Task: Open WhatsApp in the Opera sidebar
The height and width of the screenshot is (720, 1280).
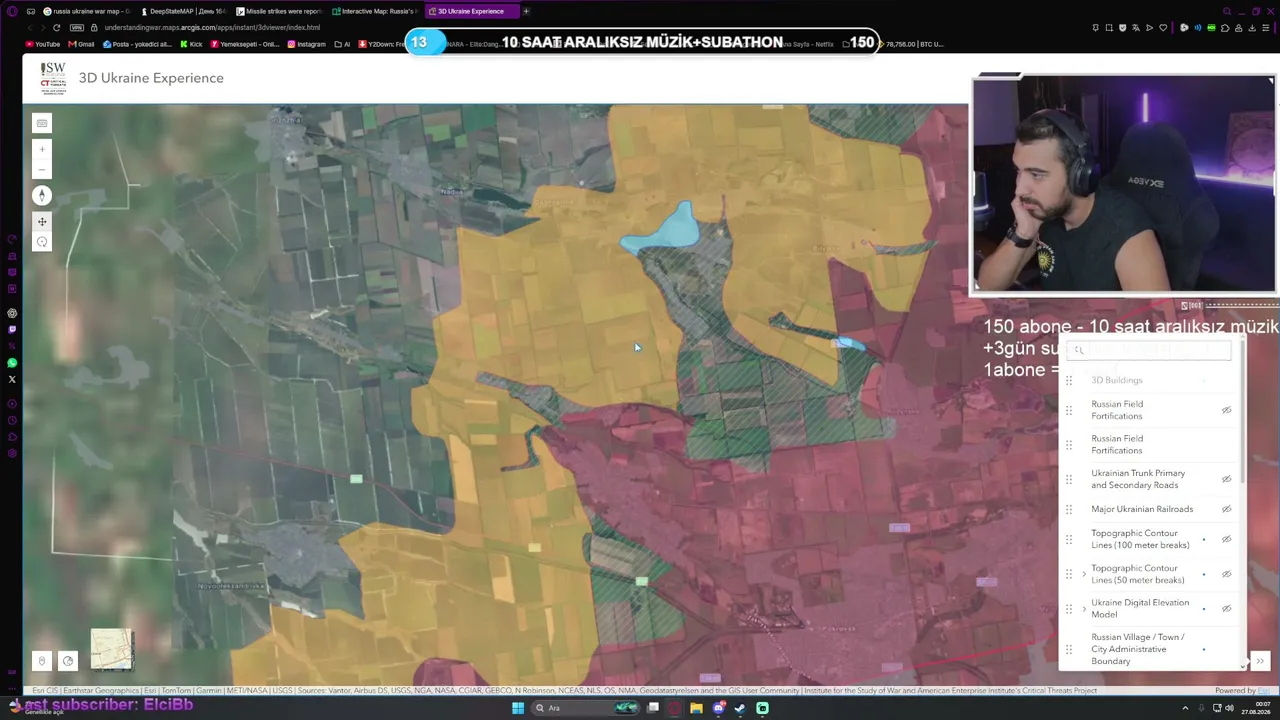Action: (12, 363)
